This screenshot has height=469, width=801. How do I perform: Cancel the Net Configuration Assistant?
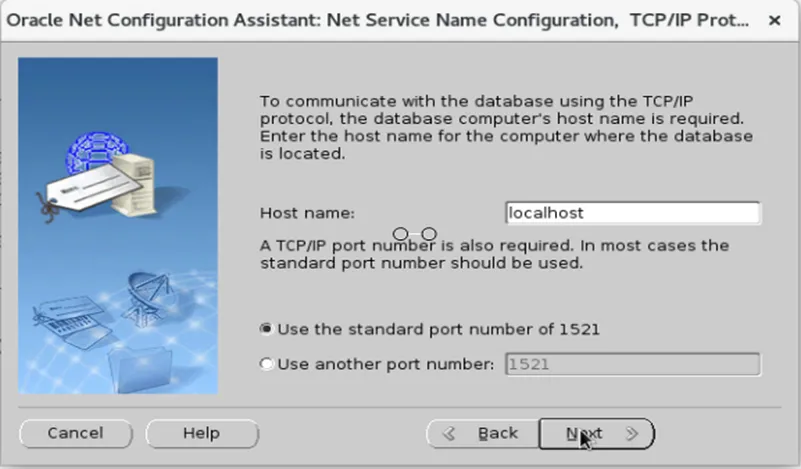pos(76,434)
